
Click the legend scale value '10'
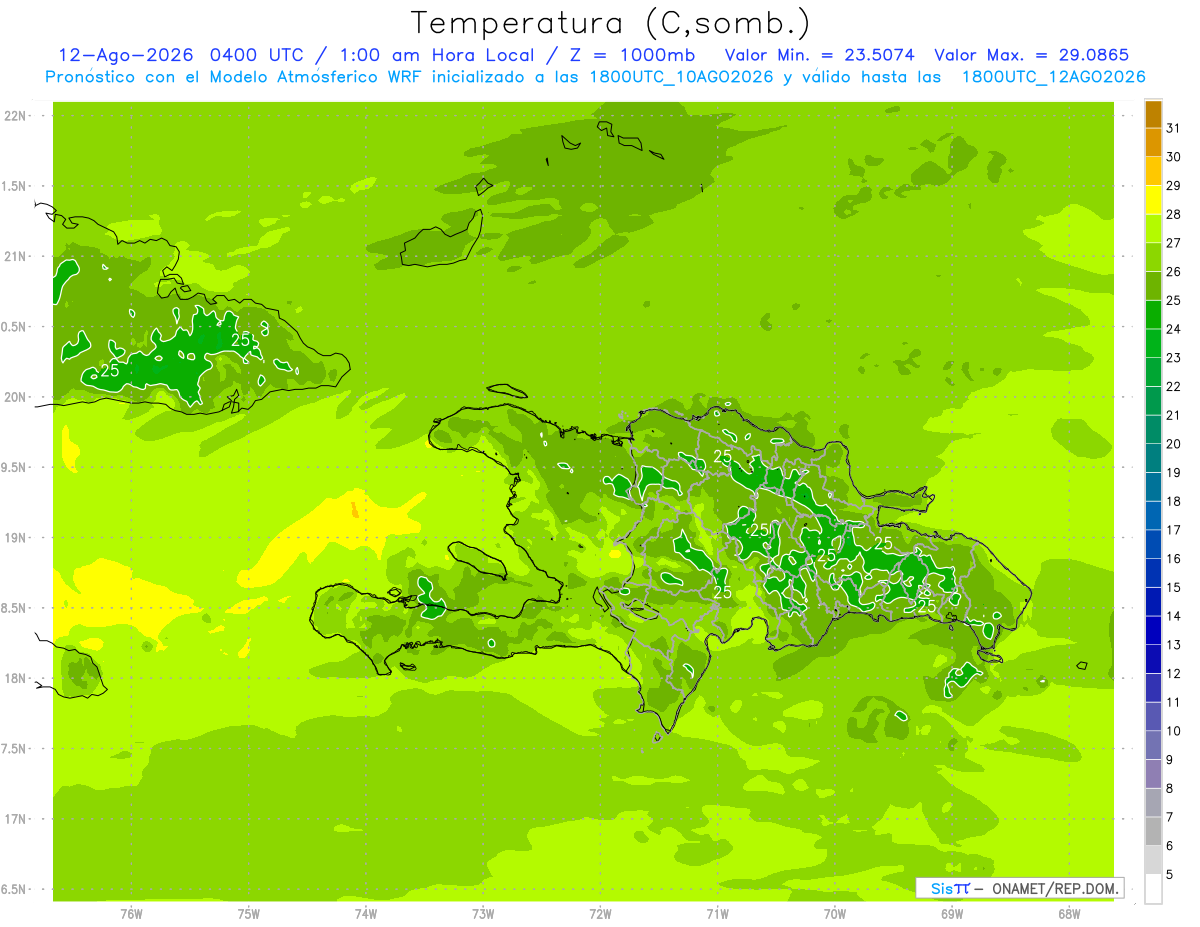pos(1174,731)
